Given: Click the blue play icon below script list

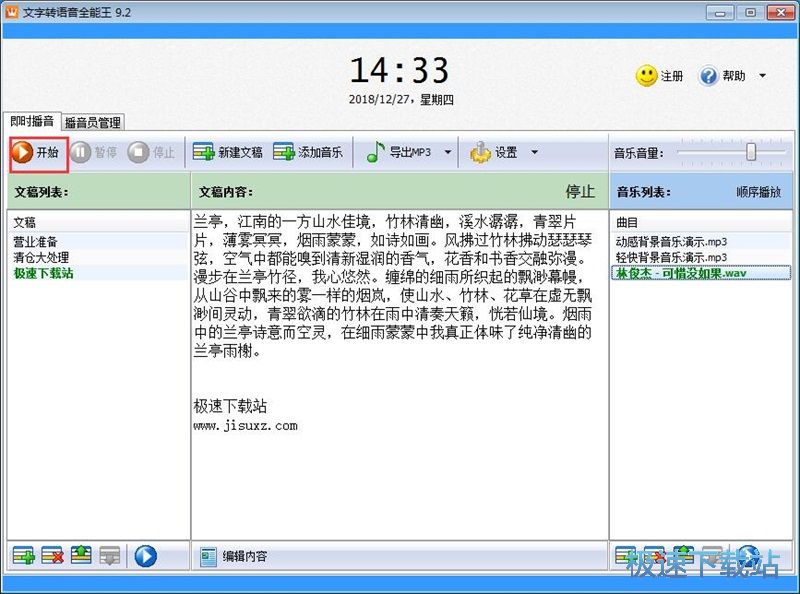Looking at the screenshot, I should 145,556.
